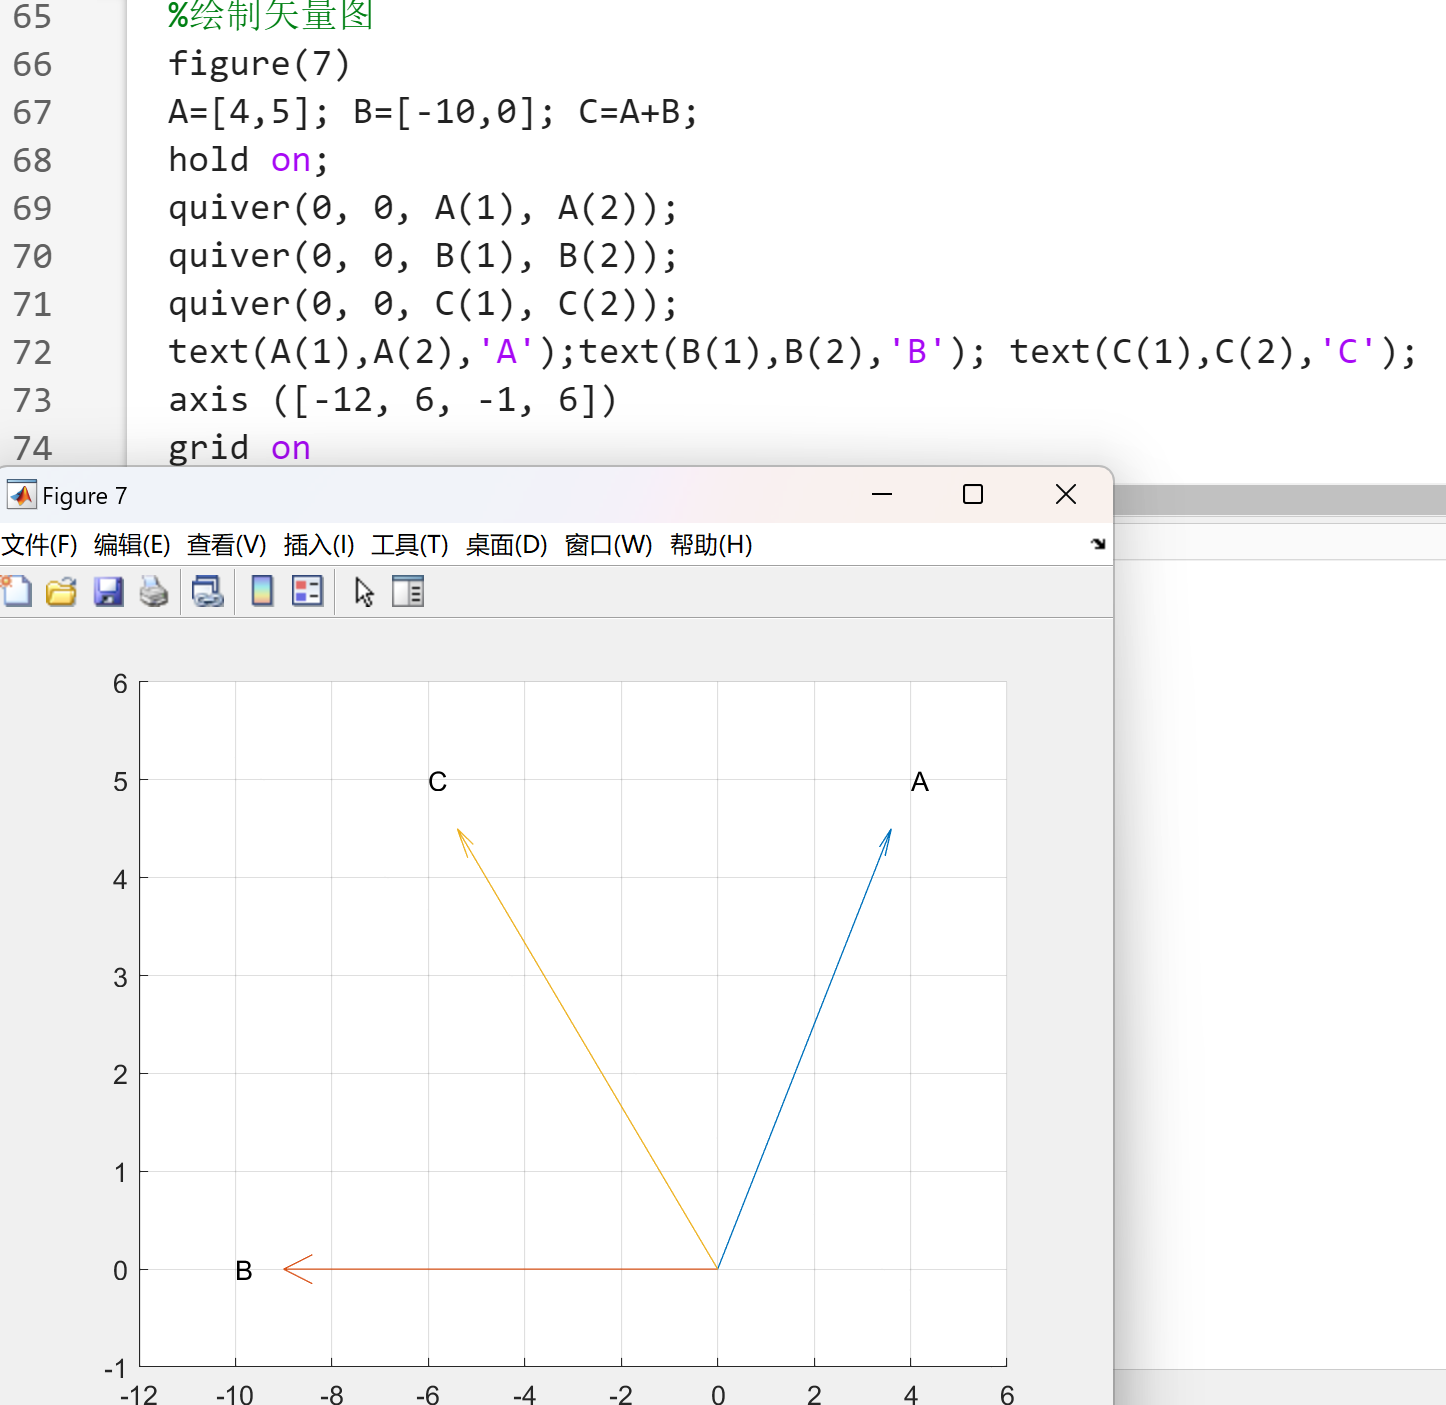This screenshot has width=1446, height=1405.
Task: Select the yellow vector C arrow line
Action: pos(587,1048)
